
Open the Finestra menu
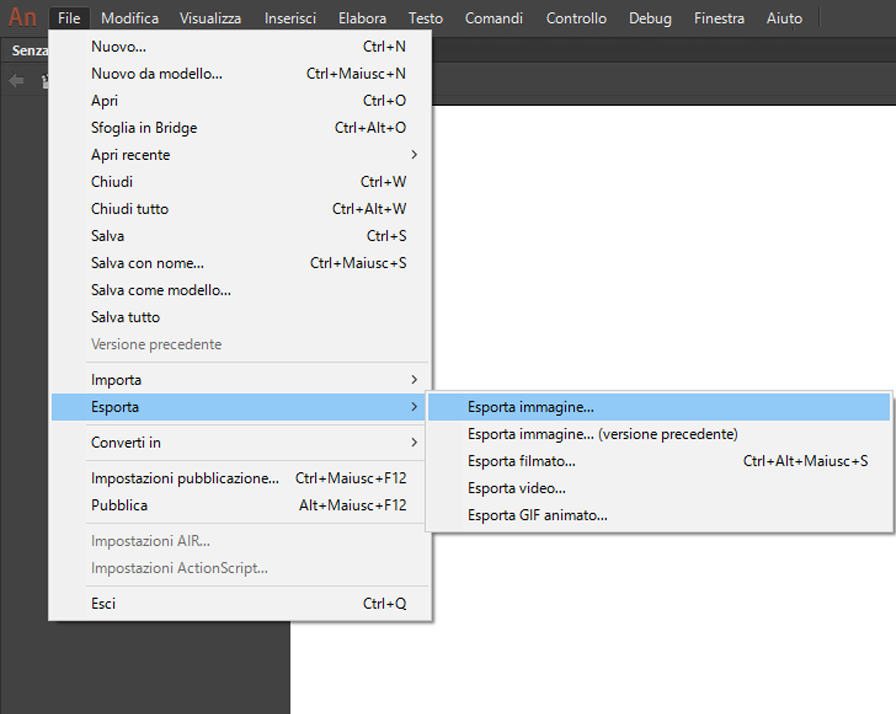coord(719,17)
